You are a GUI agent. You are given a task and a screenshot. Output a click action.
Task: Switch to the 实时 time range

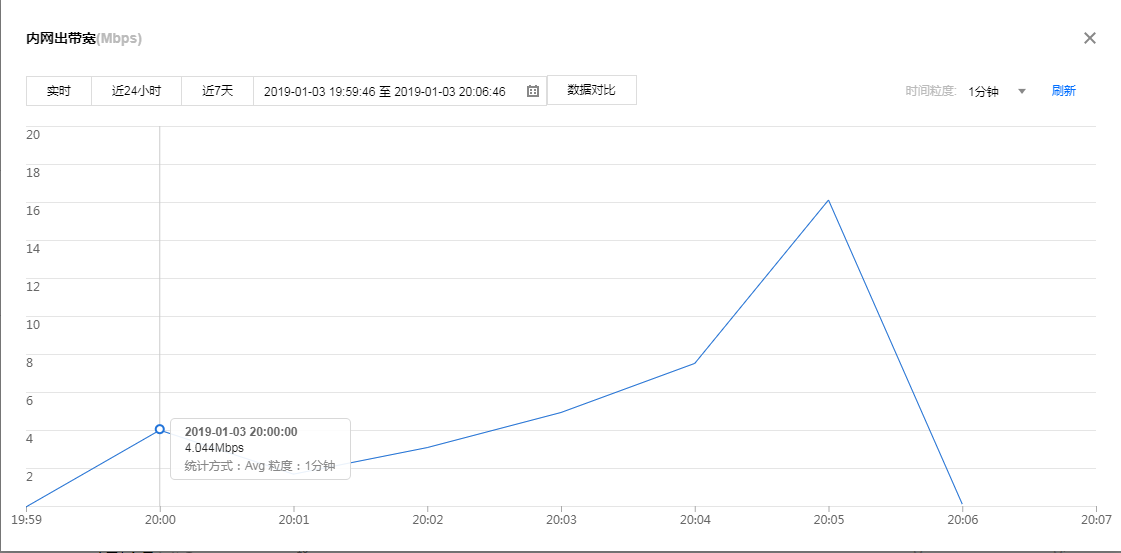click(59, 91)
